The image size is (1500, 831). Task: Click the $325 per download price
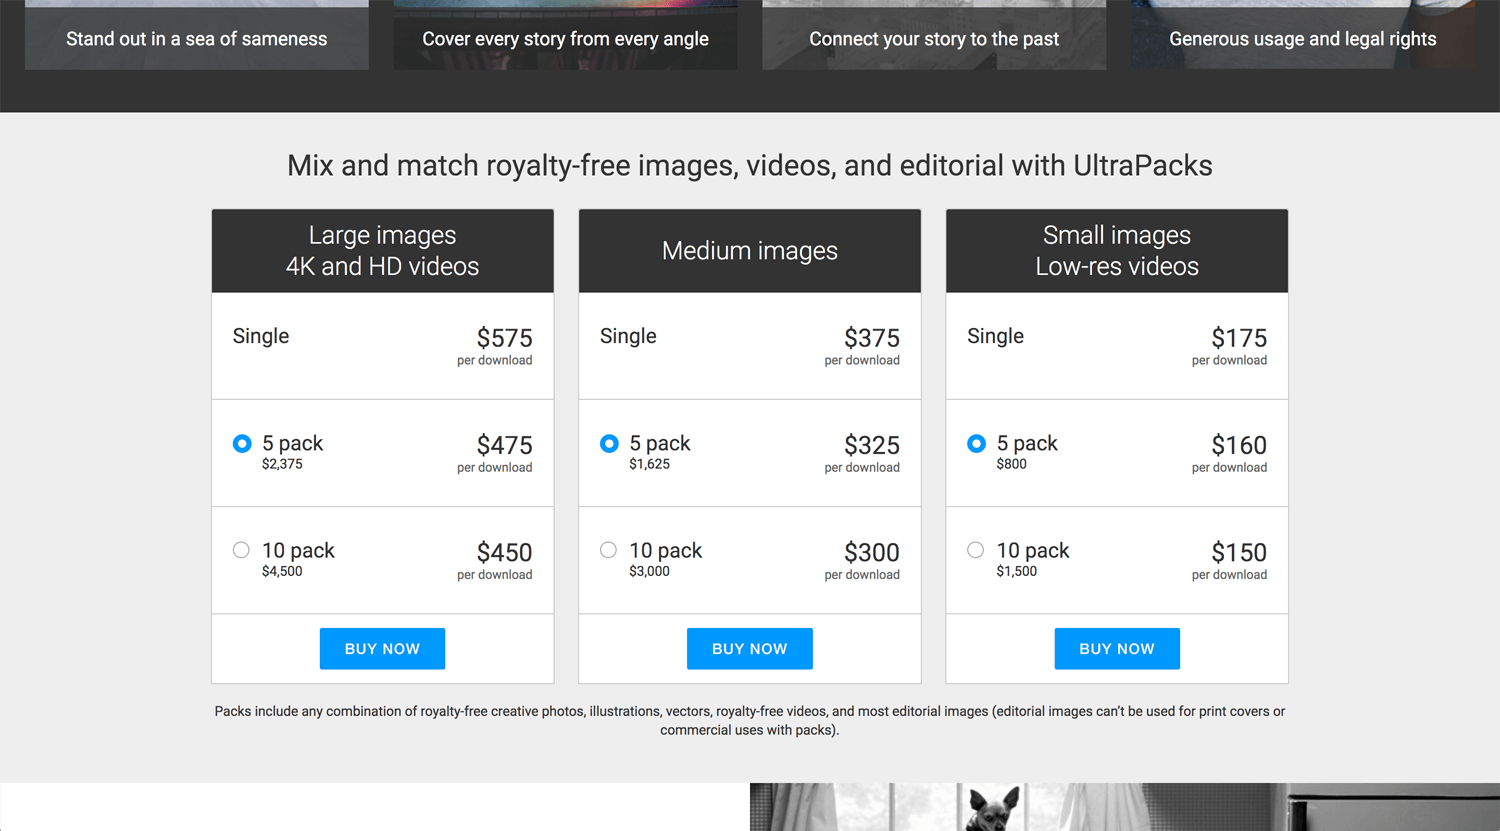[x=872, y=445]
